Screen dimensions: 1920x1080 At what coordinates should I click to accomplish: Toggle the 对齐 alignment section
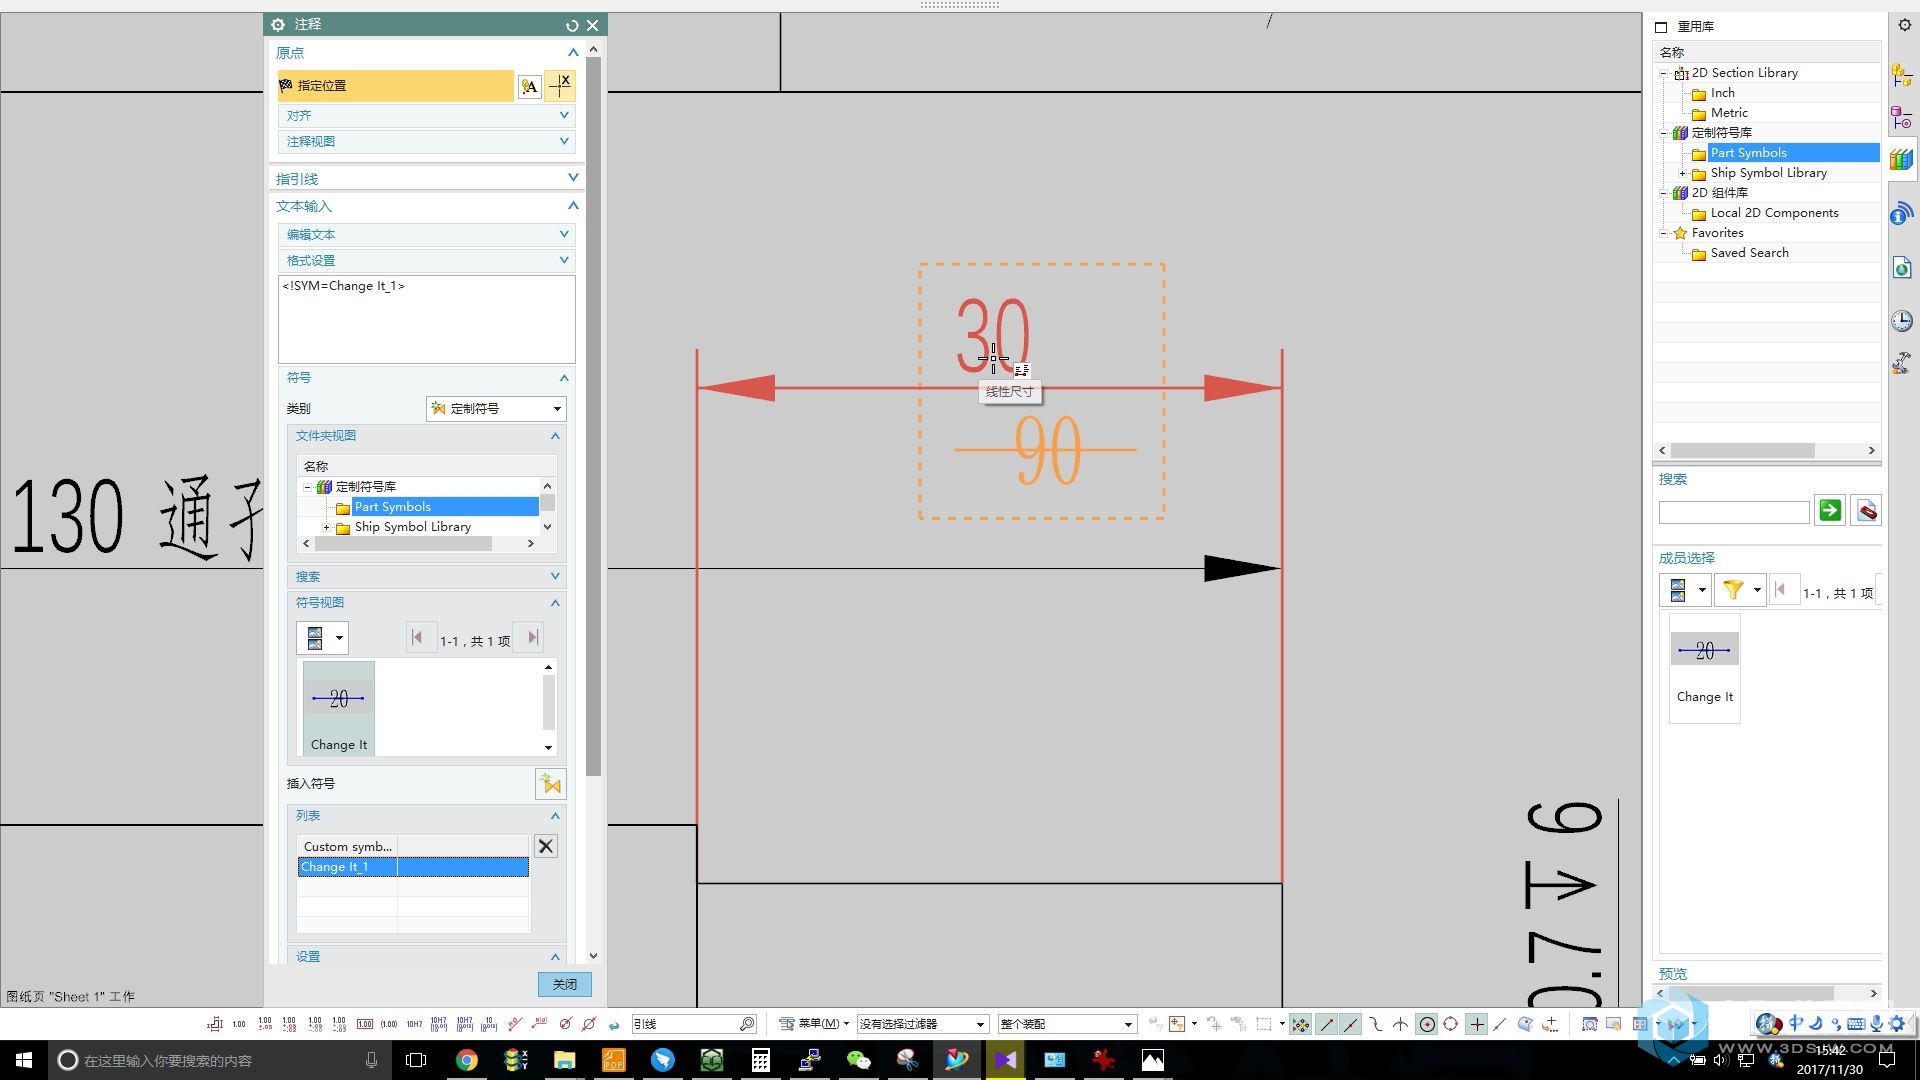(x=423, y=115)
